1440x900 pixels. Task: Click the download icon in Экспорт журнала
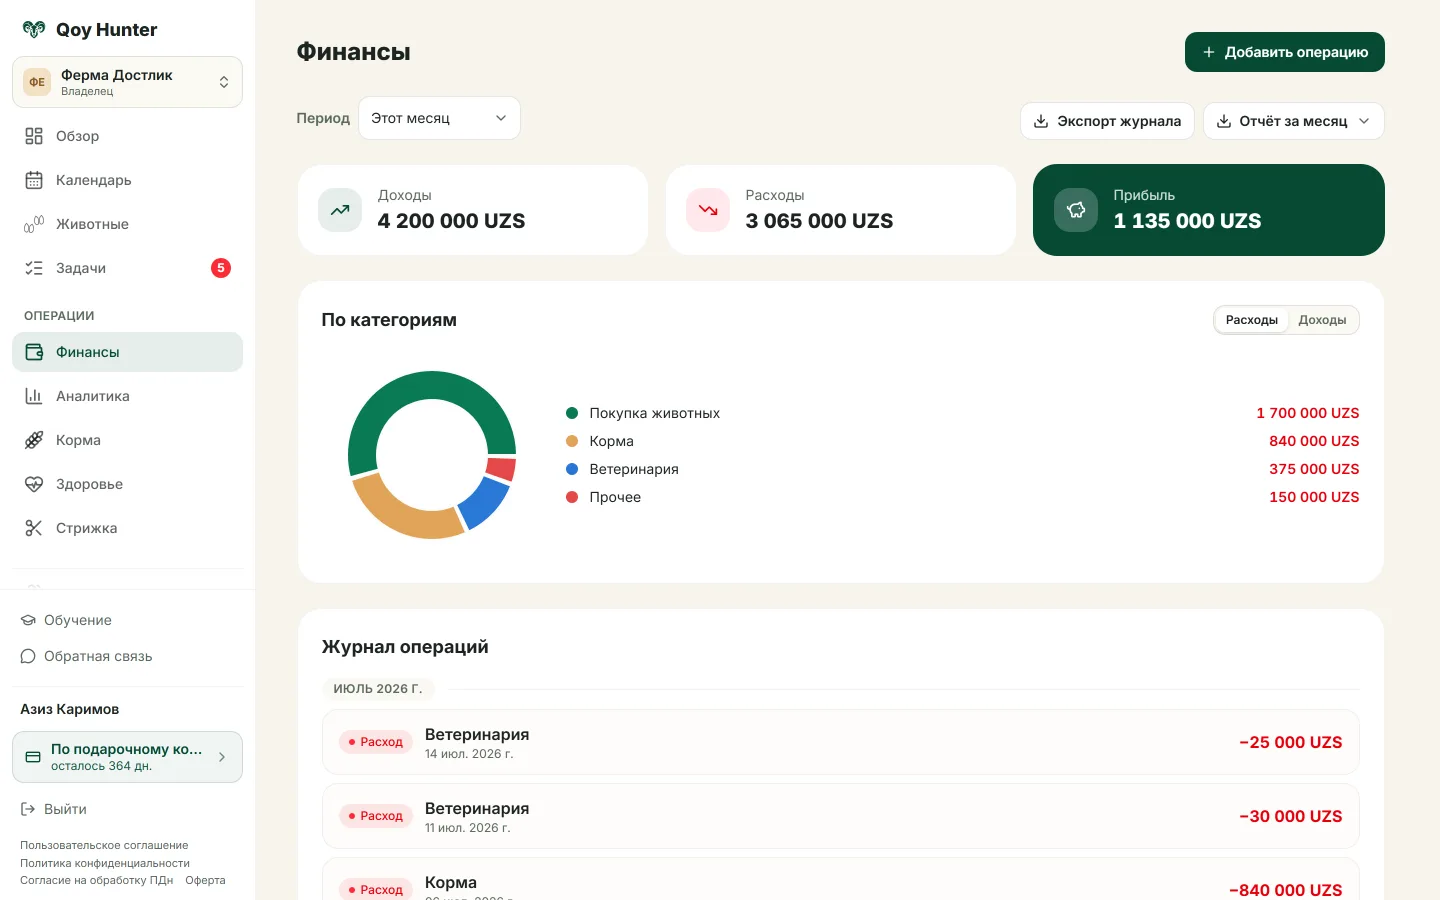tap(1041, 121)
